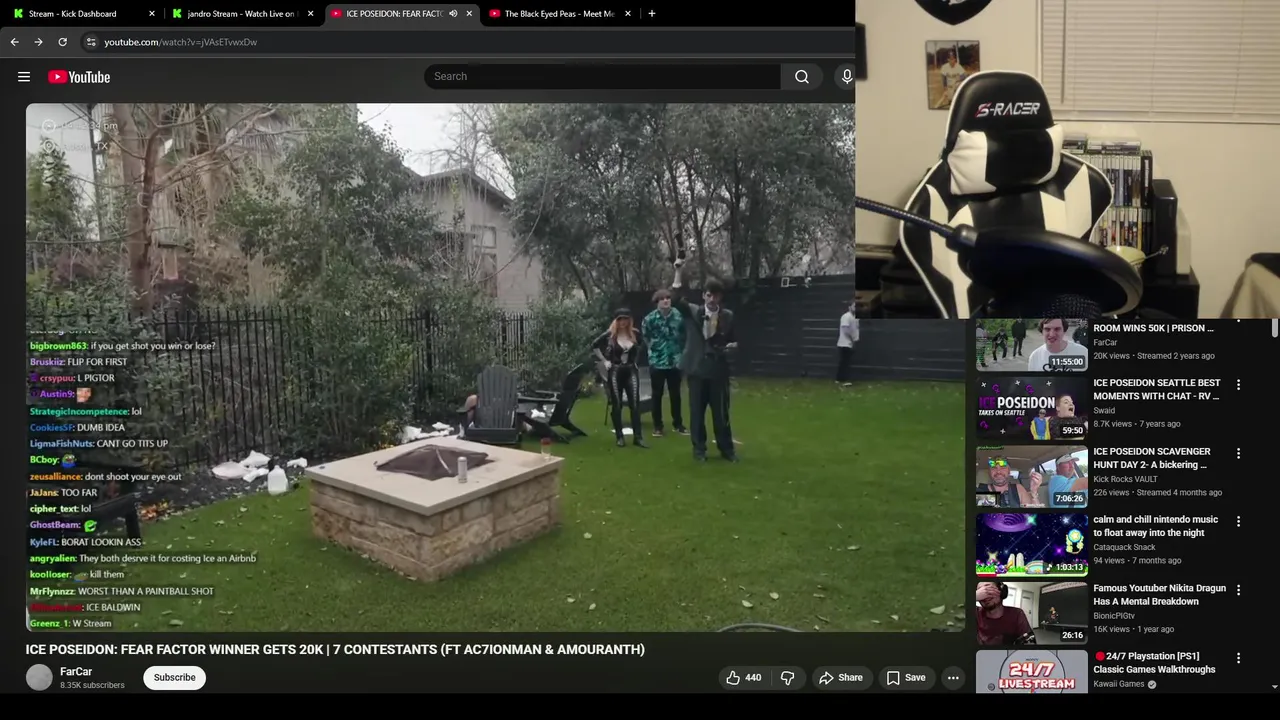
Task: Click Kawaii Games channel name
Action: (1118, 684)
